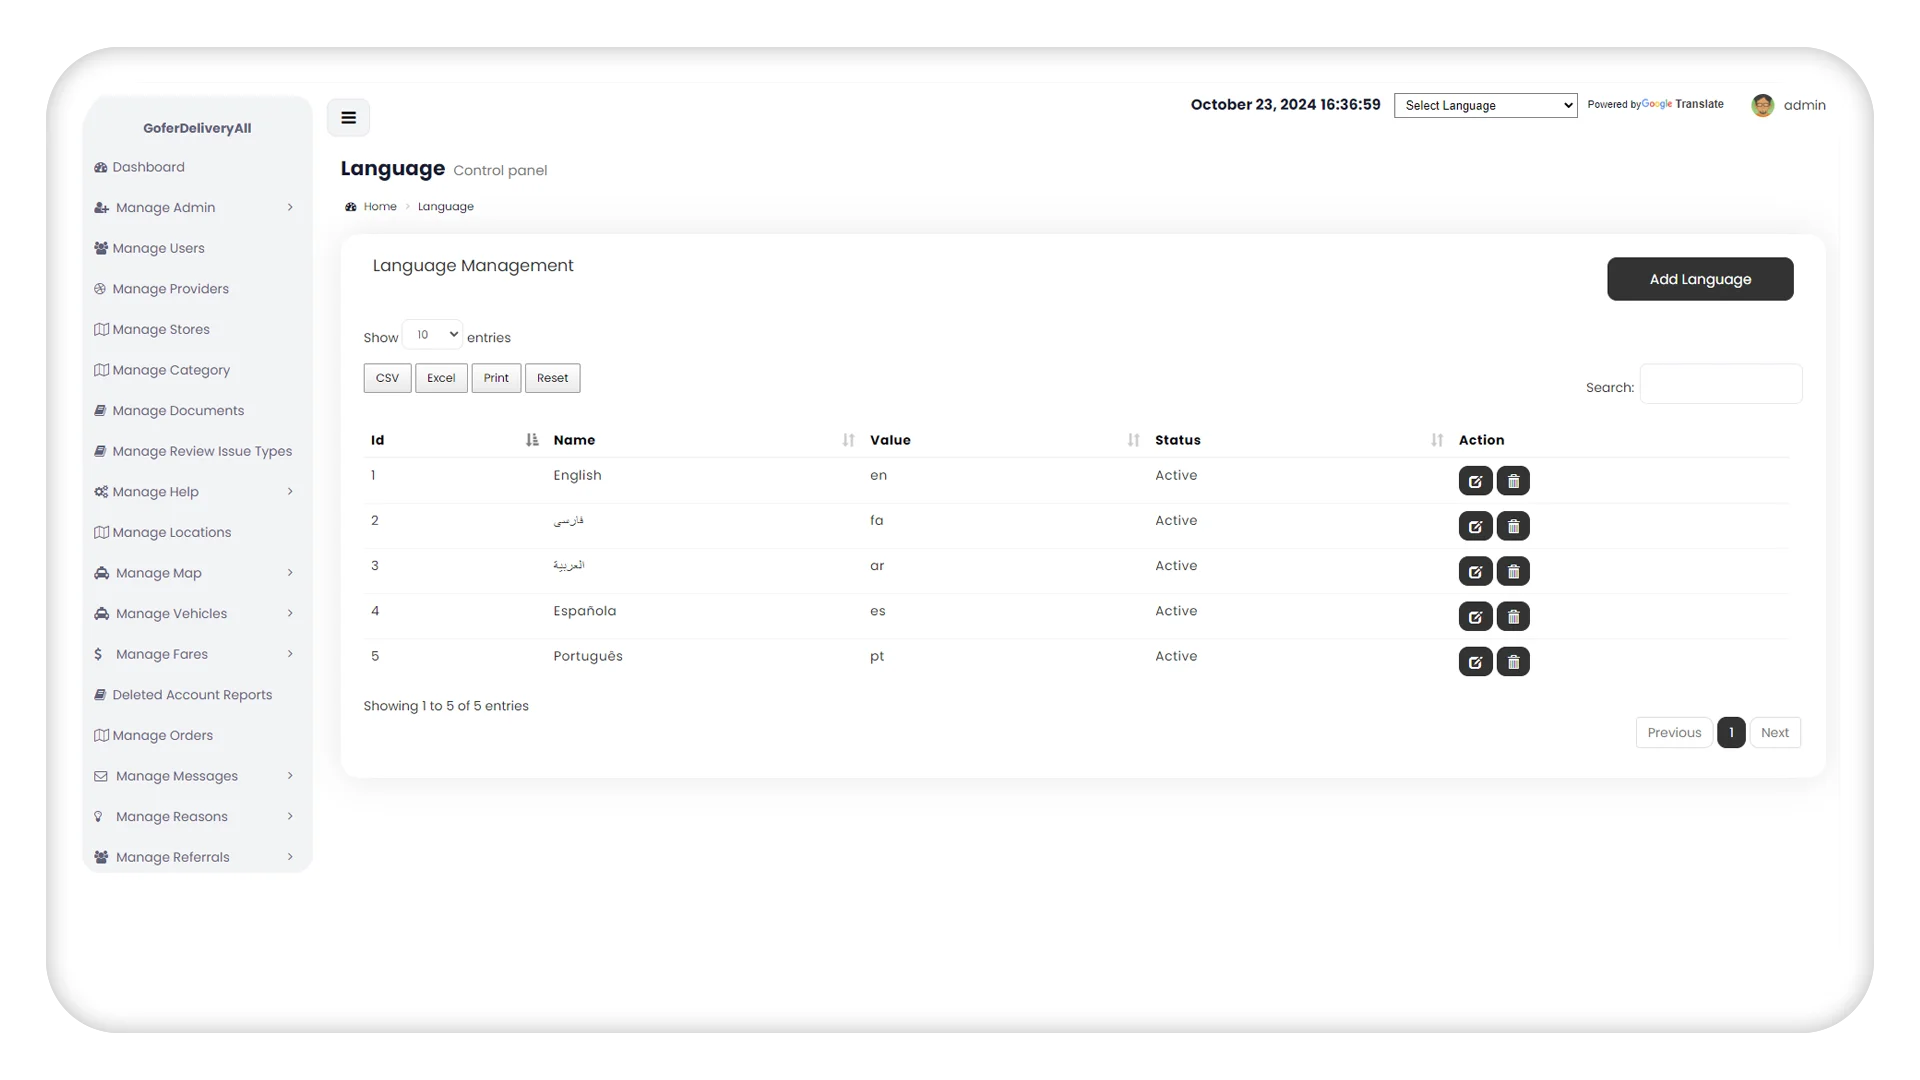
Task: Select language from Google Translate dropdown
Action: [1485, 104]
